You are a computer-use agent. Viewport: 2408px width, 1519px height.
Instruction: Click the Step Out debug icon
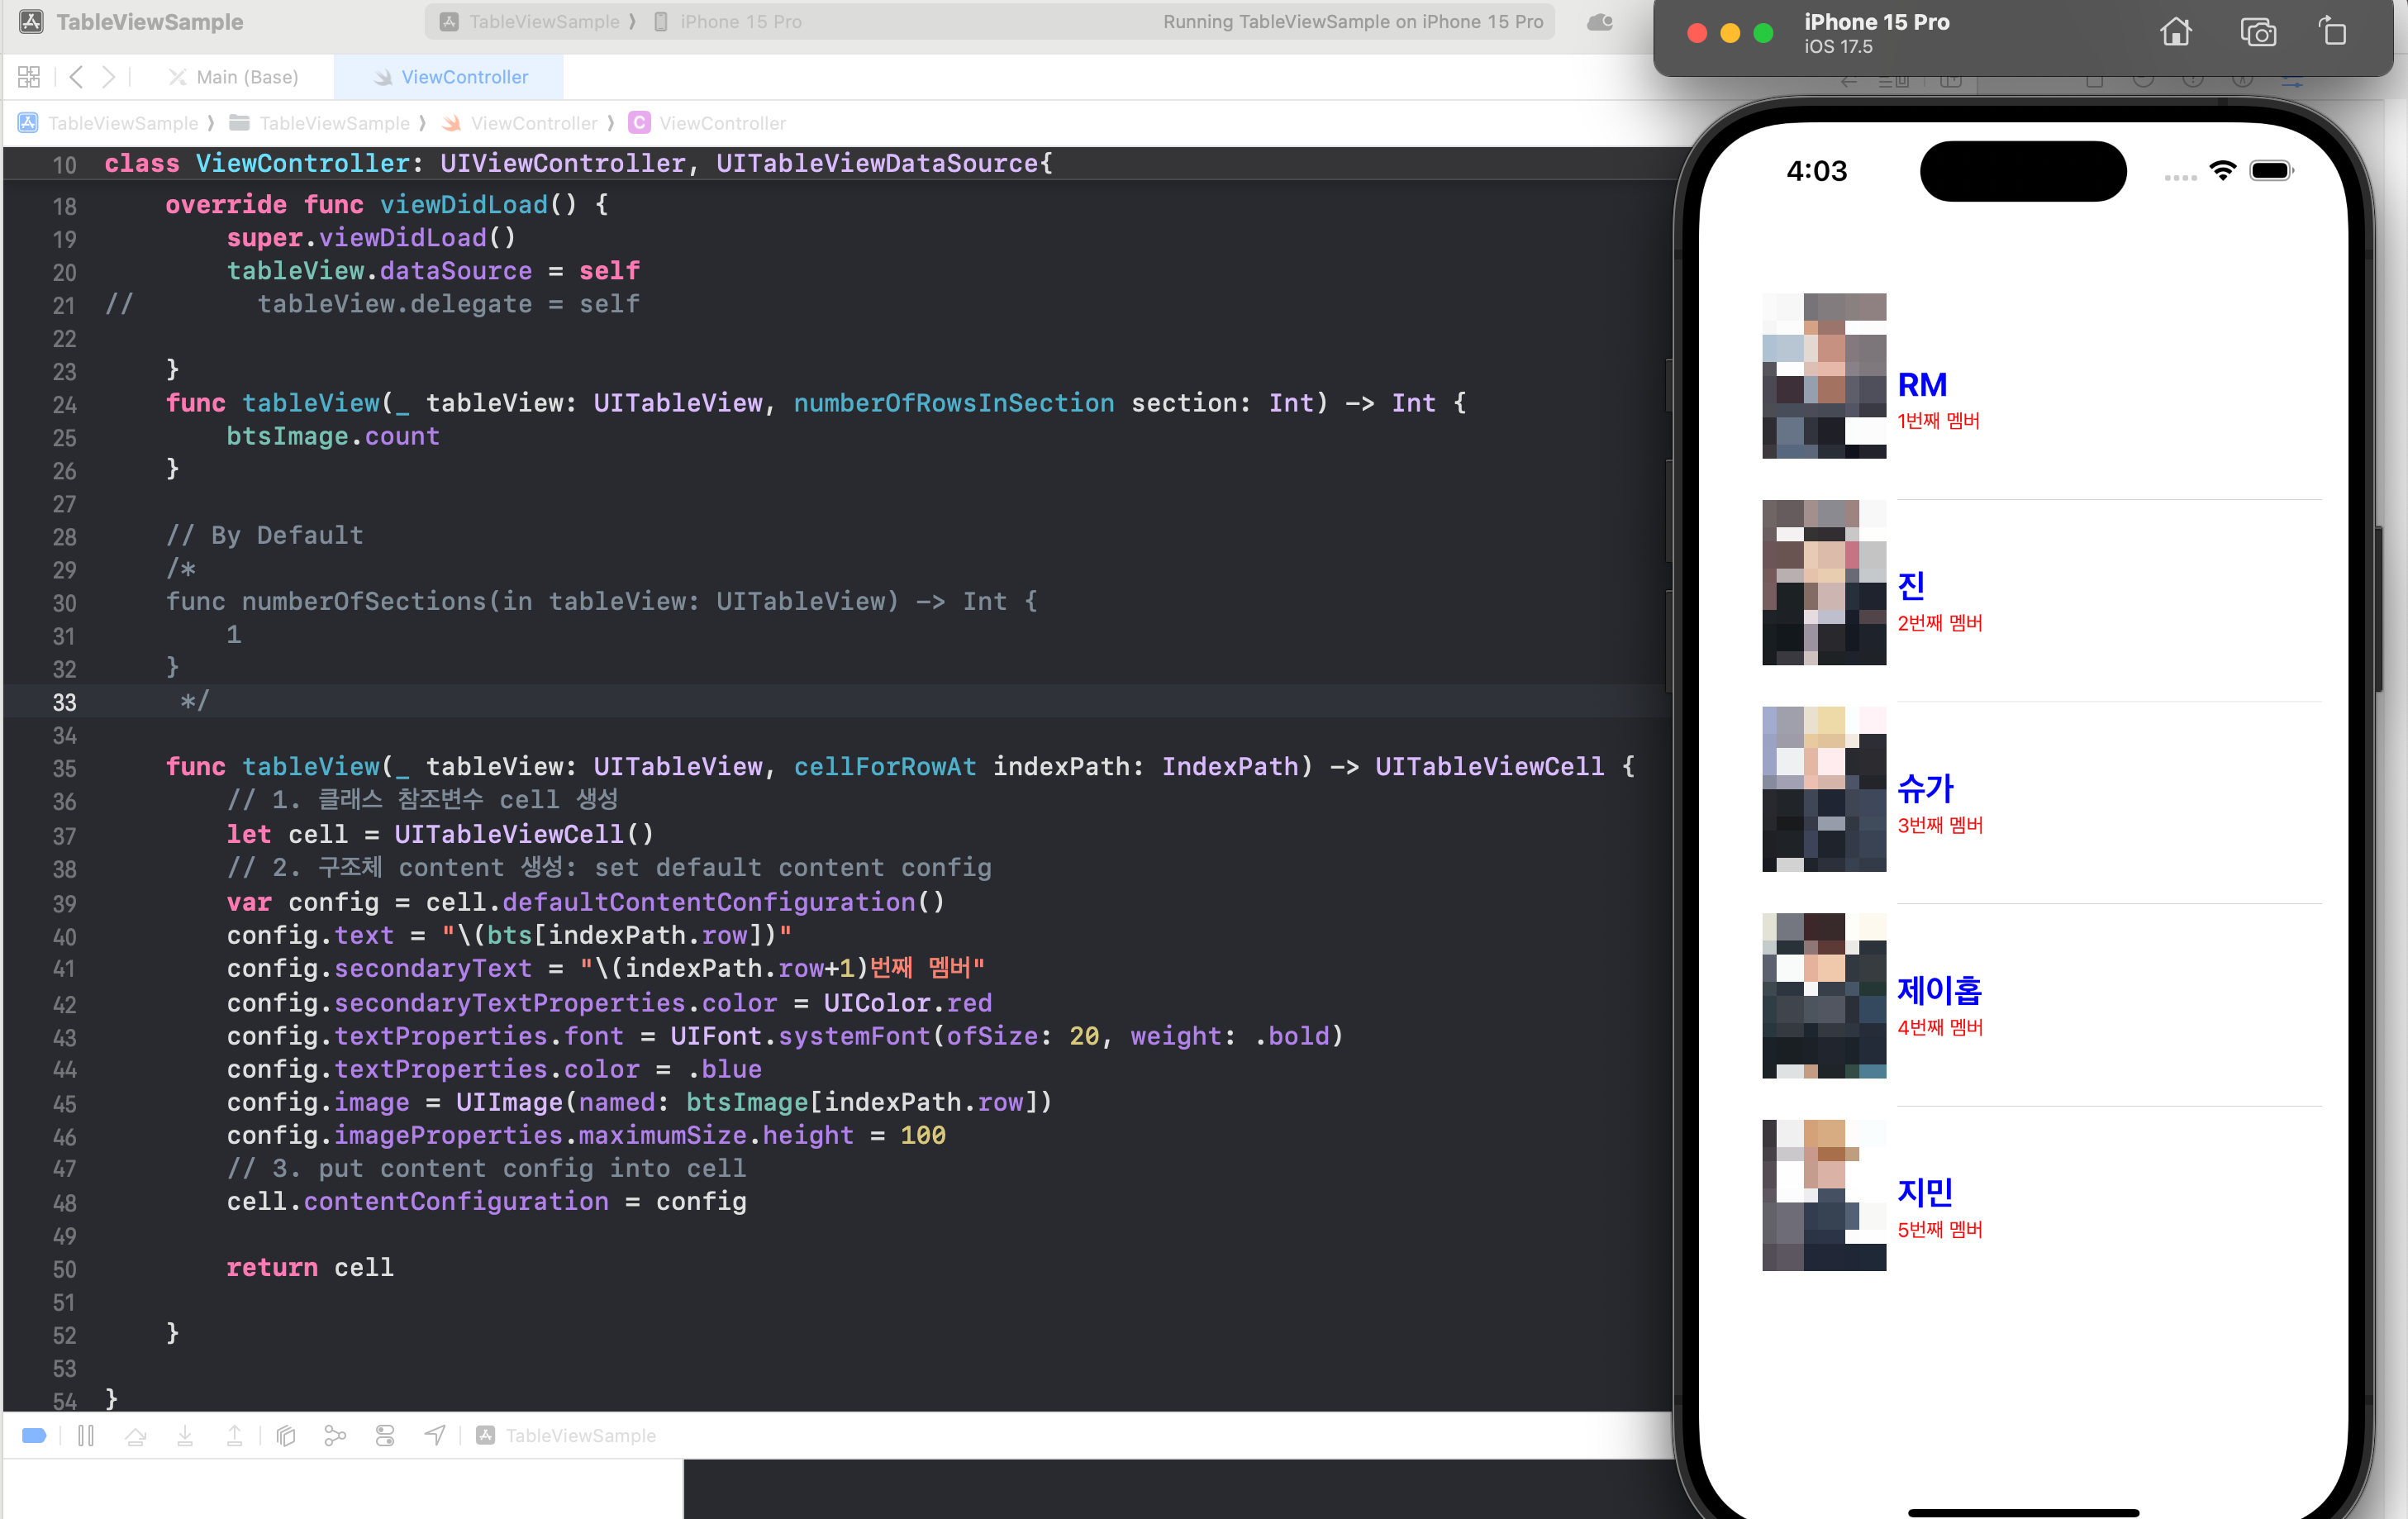tap(234, 1435)
